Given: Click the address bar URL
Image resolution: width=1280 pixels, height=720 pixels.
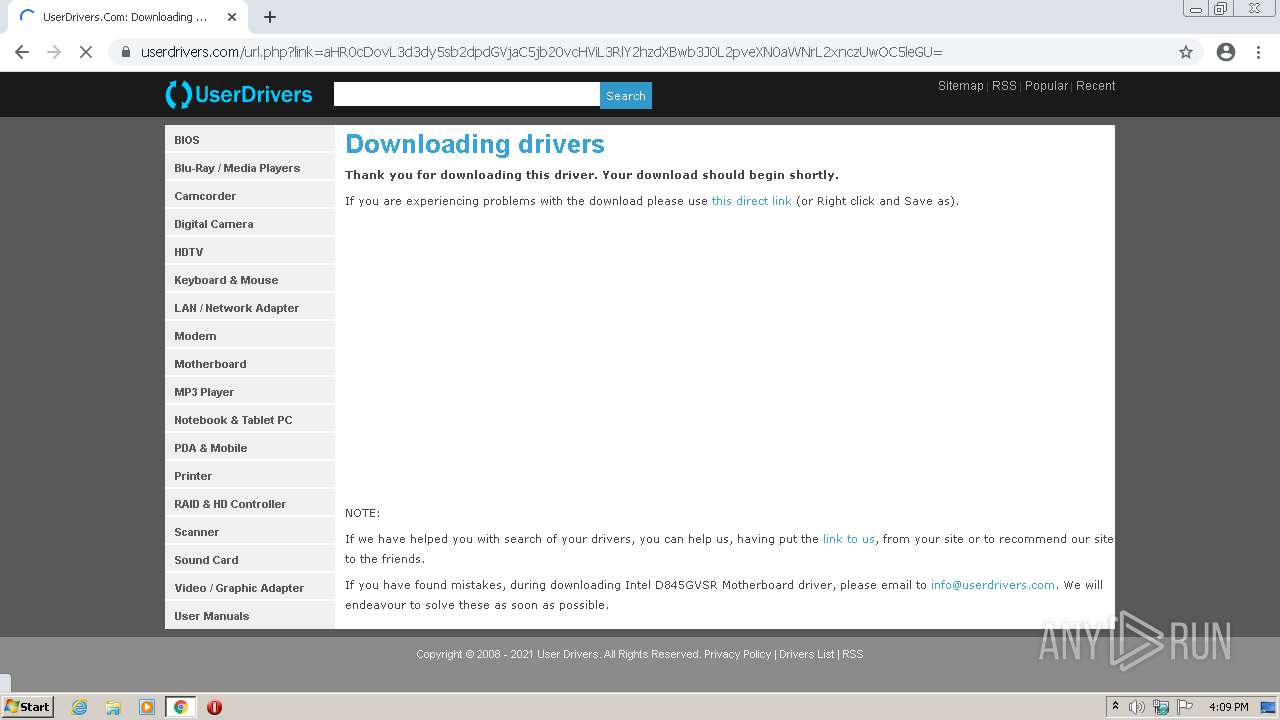Looking at the screenshot, I should (541, 52).
